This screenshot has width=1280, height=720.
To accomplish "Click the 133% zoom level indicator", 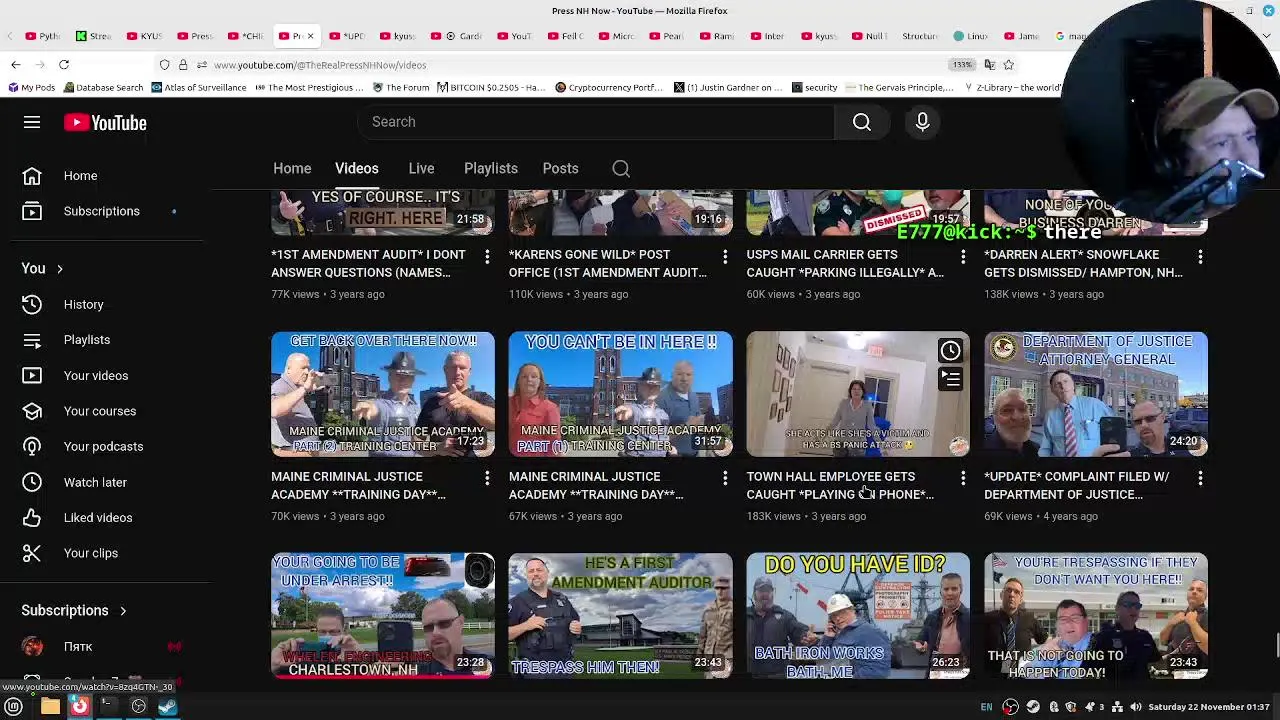I will coord(962,65).
